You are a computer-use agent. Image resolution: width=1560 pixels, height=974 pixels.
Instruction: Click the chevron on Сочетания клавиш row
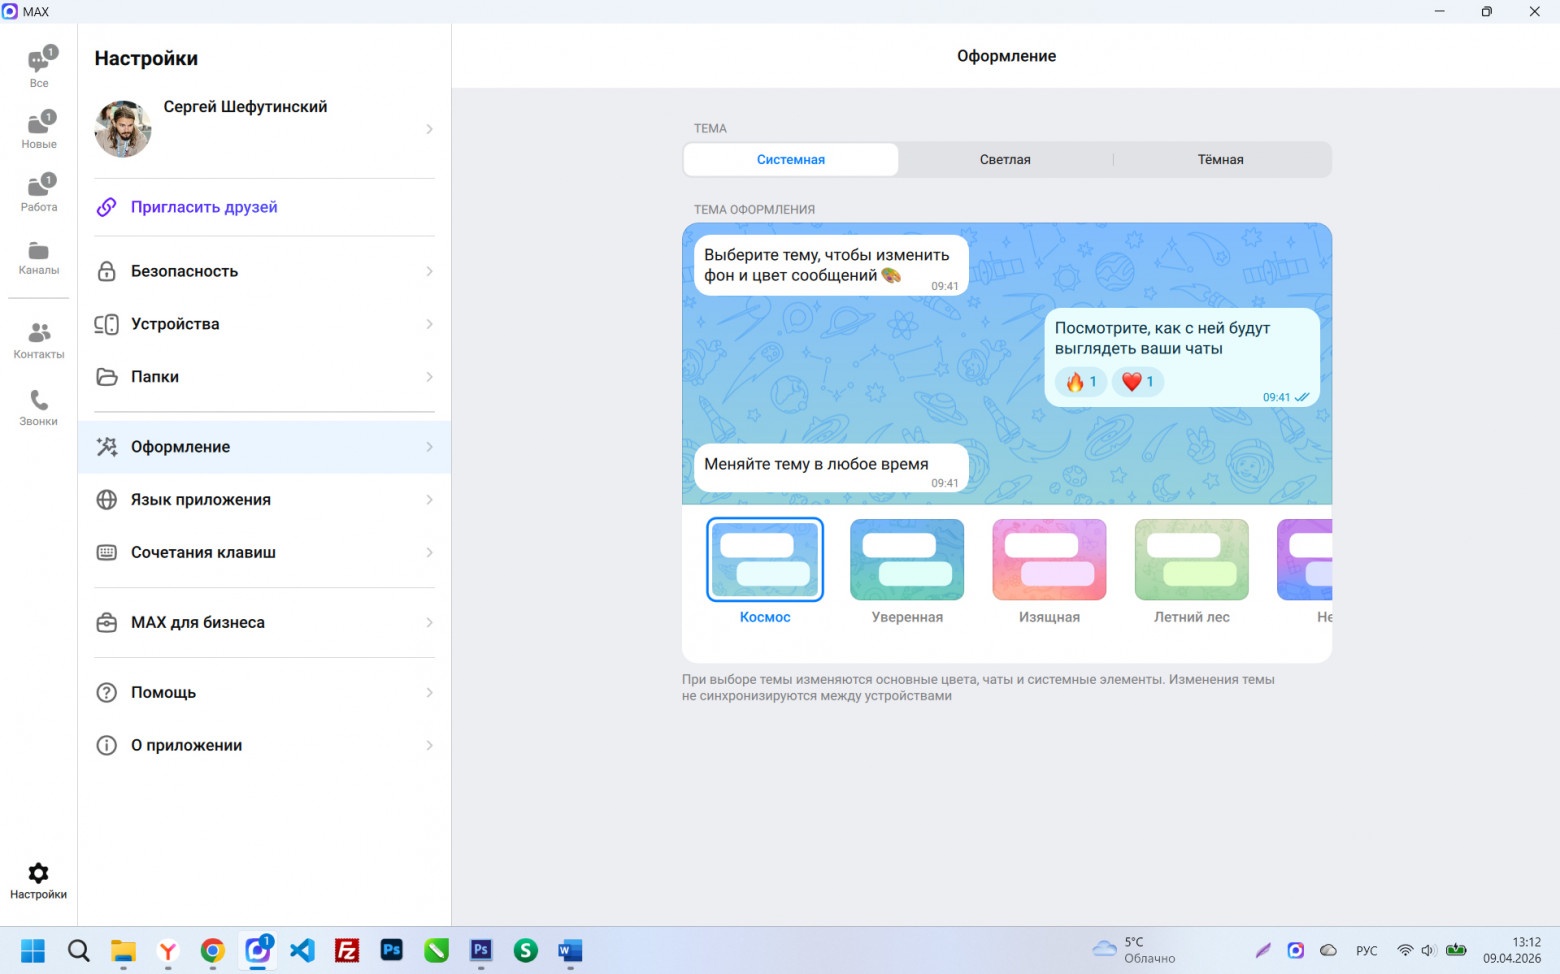[x=429, y=552]
